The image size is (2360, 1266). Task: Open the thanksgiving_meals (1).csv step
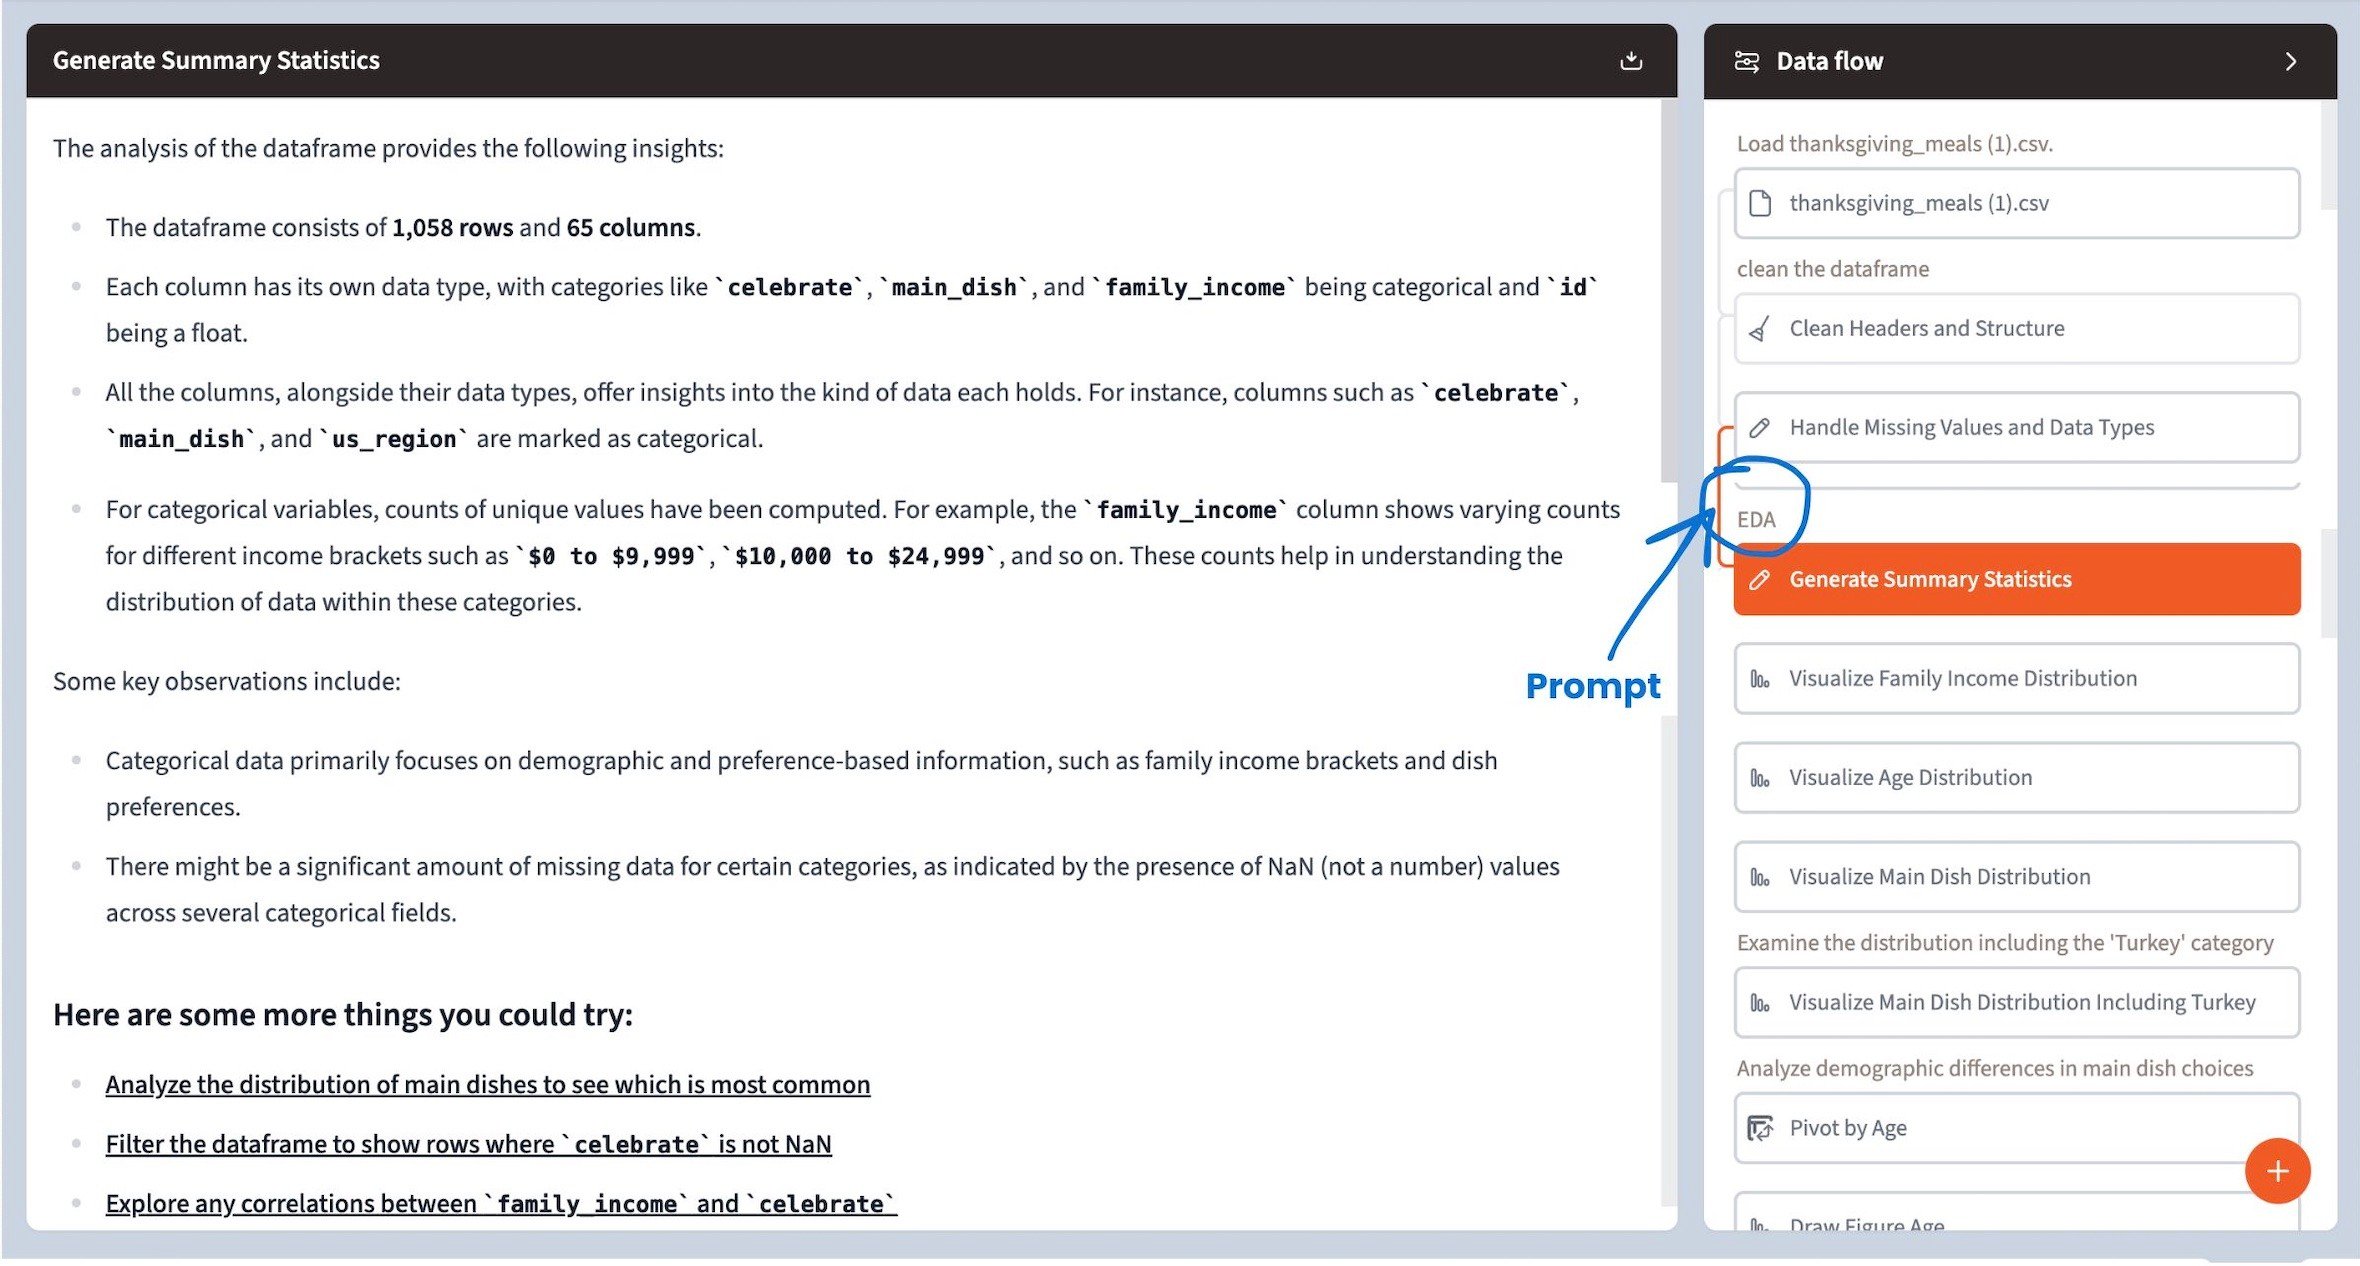coord(2017,204)
